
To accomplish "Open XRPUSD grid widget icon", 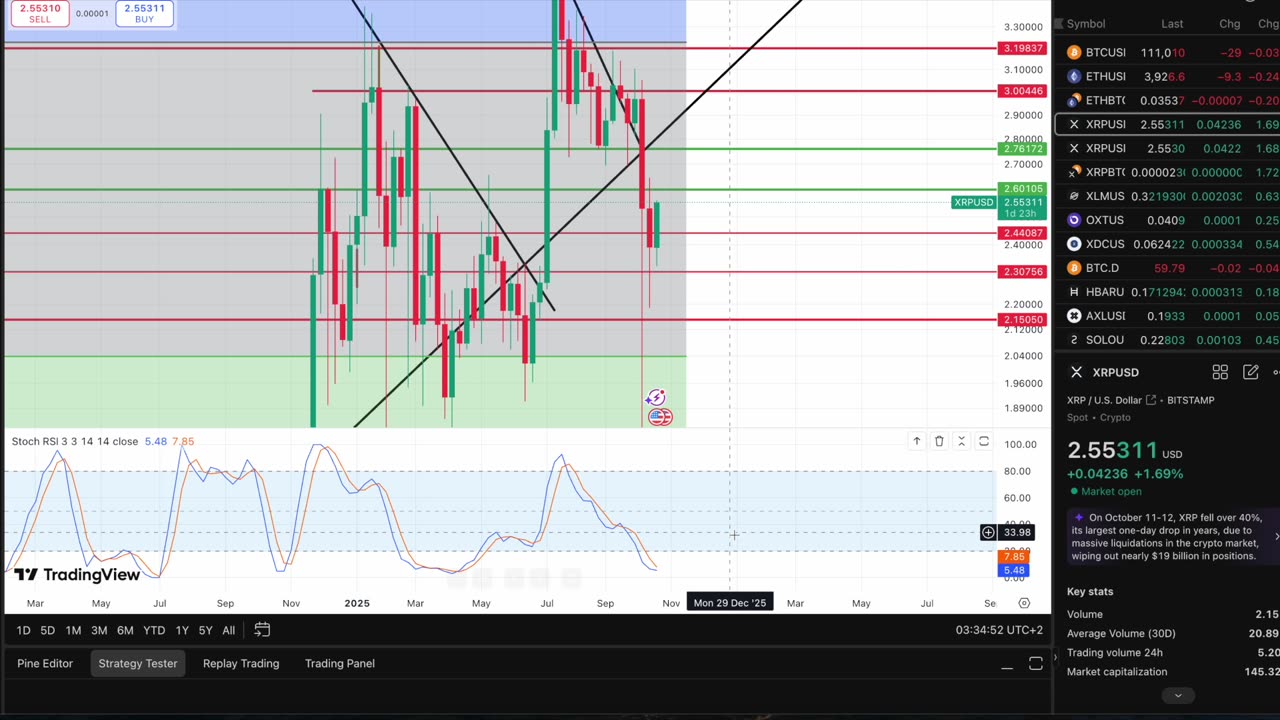I will click(1220, 372).
